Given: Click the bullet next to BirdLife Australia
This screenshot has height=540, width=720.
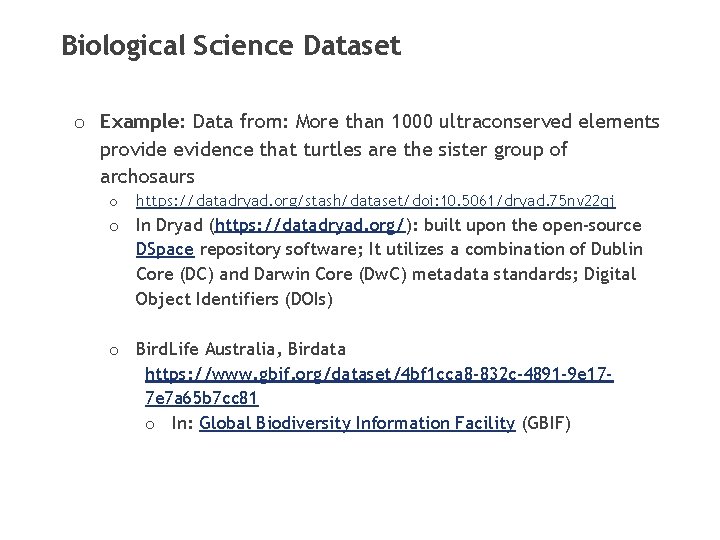Looking at the screenshot, I should point(114,351).
